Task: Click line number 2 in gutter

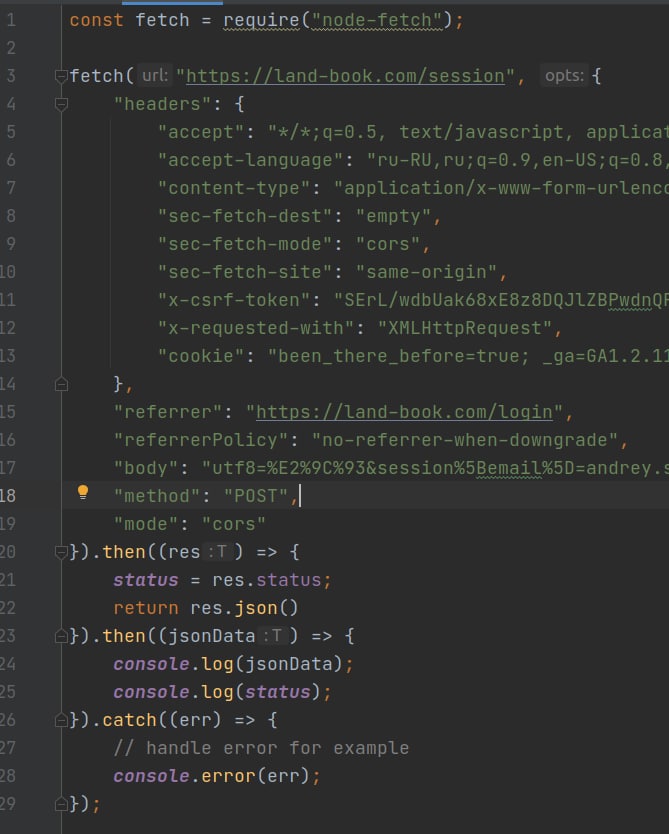Action: (11, 48)
